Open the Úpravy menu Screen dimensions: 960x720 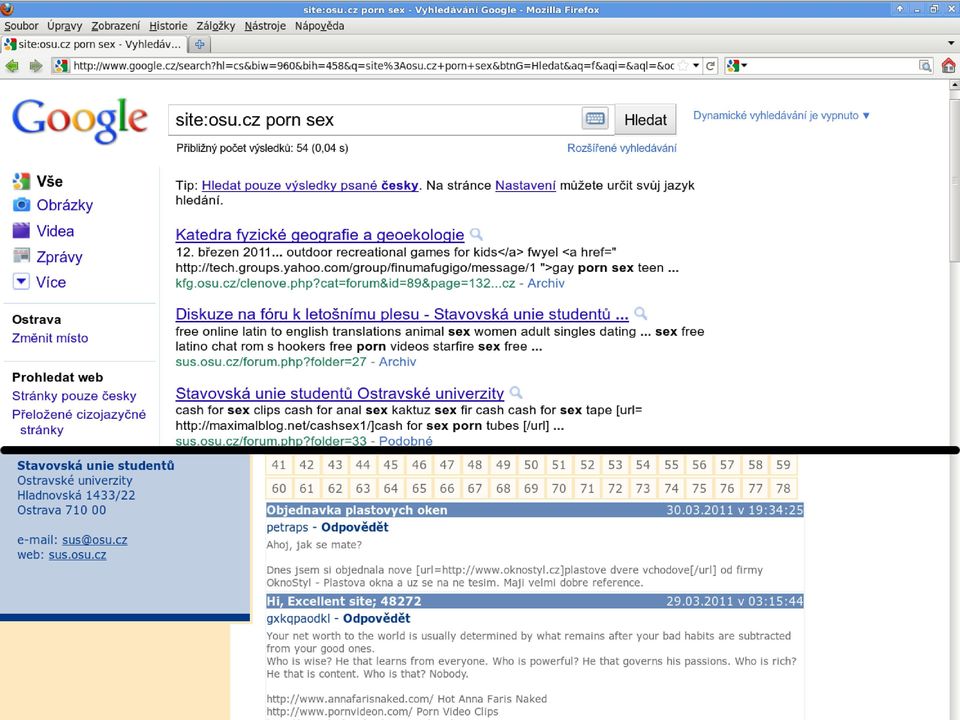click(x=64, y=26)
